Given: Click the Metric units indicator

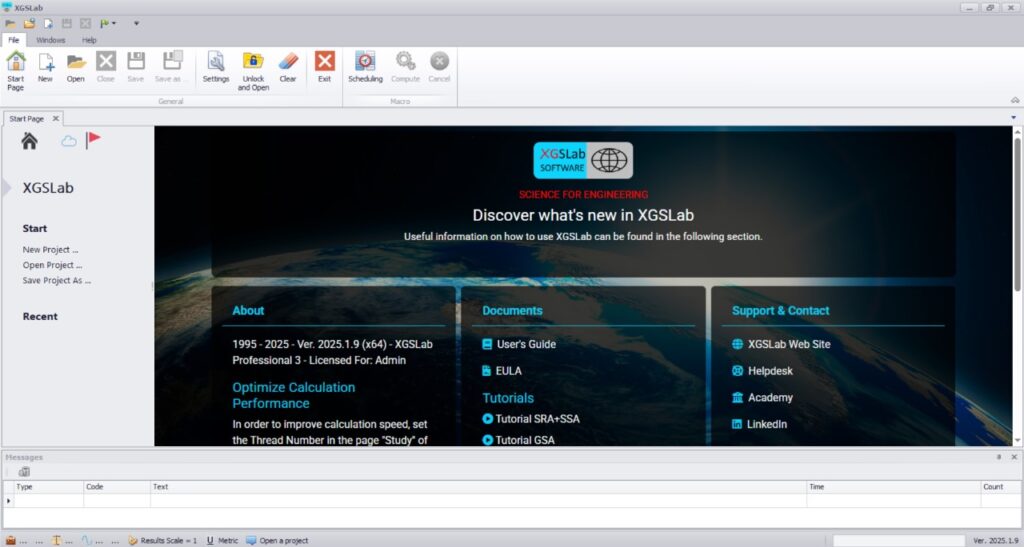Looking at the screenshot, I should coord(222,540).
